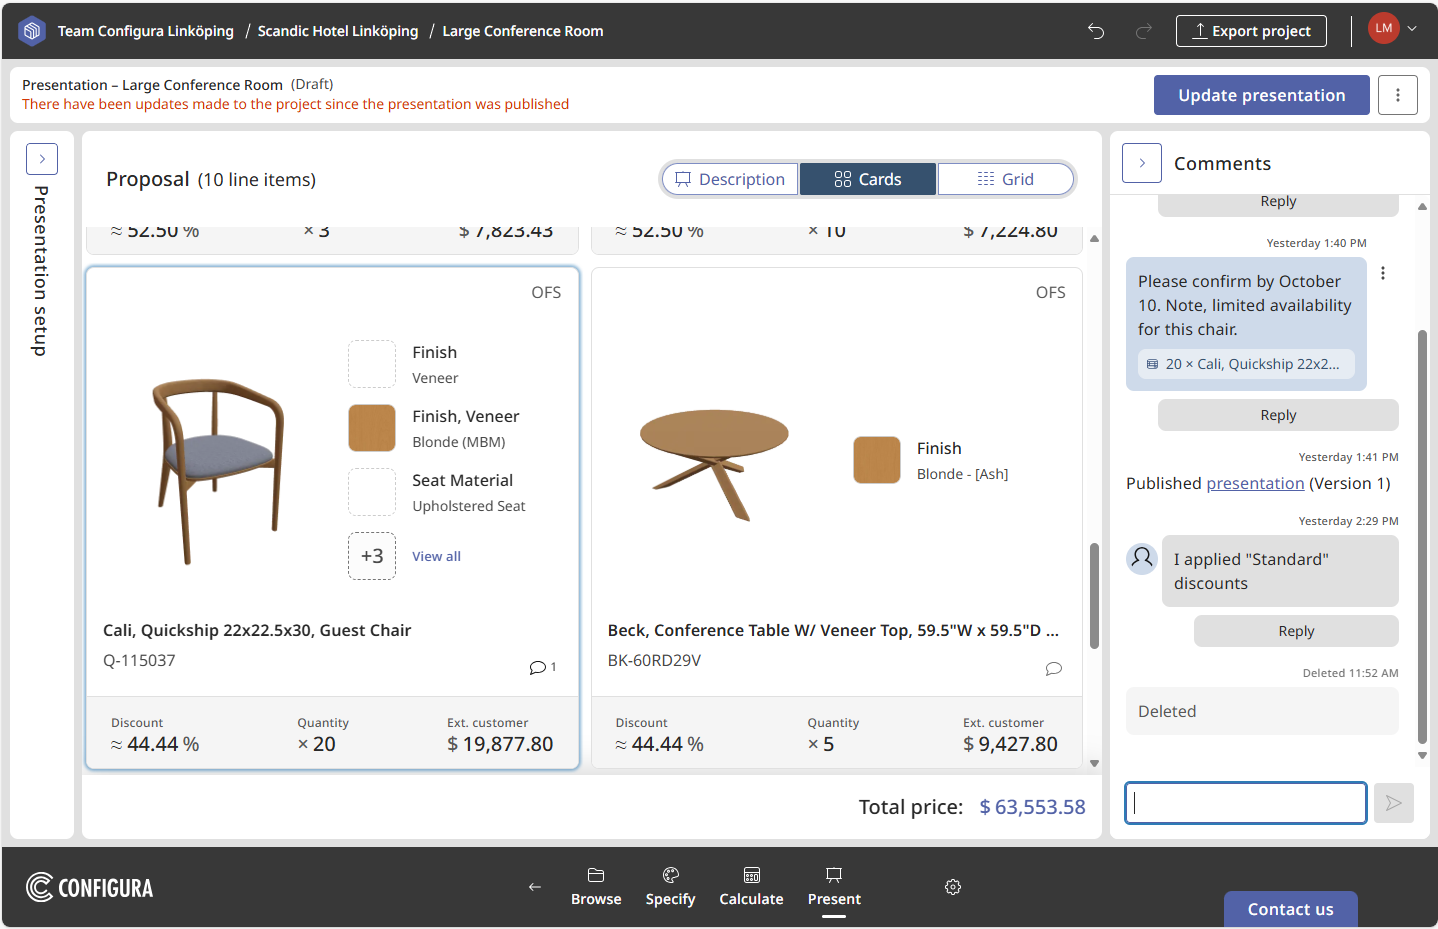Open Team Configura Linköping breadcrumb
The image size is (1438, 929).
[x=146, y=31]
